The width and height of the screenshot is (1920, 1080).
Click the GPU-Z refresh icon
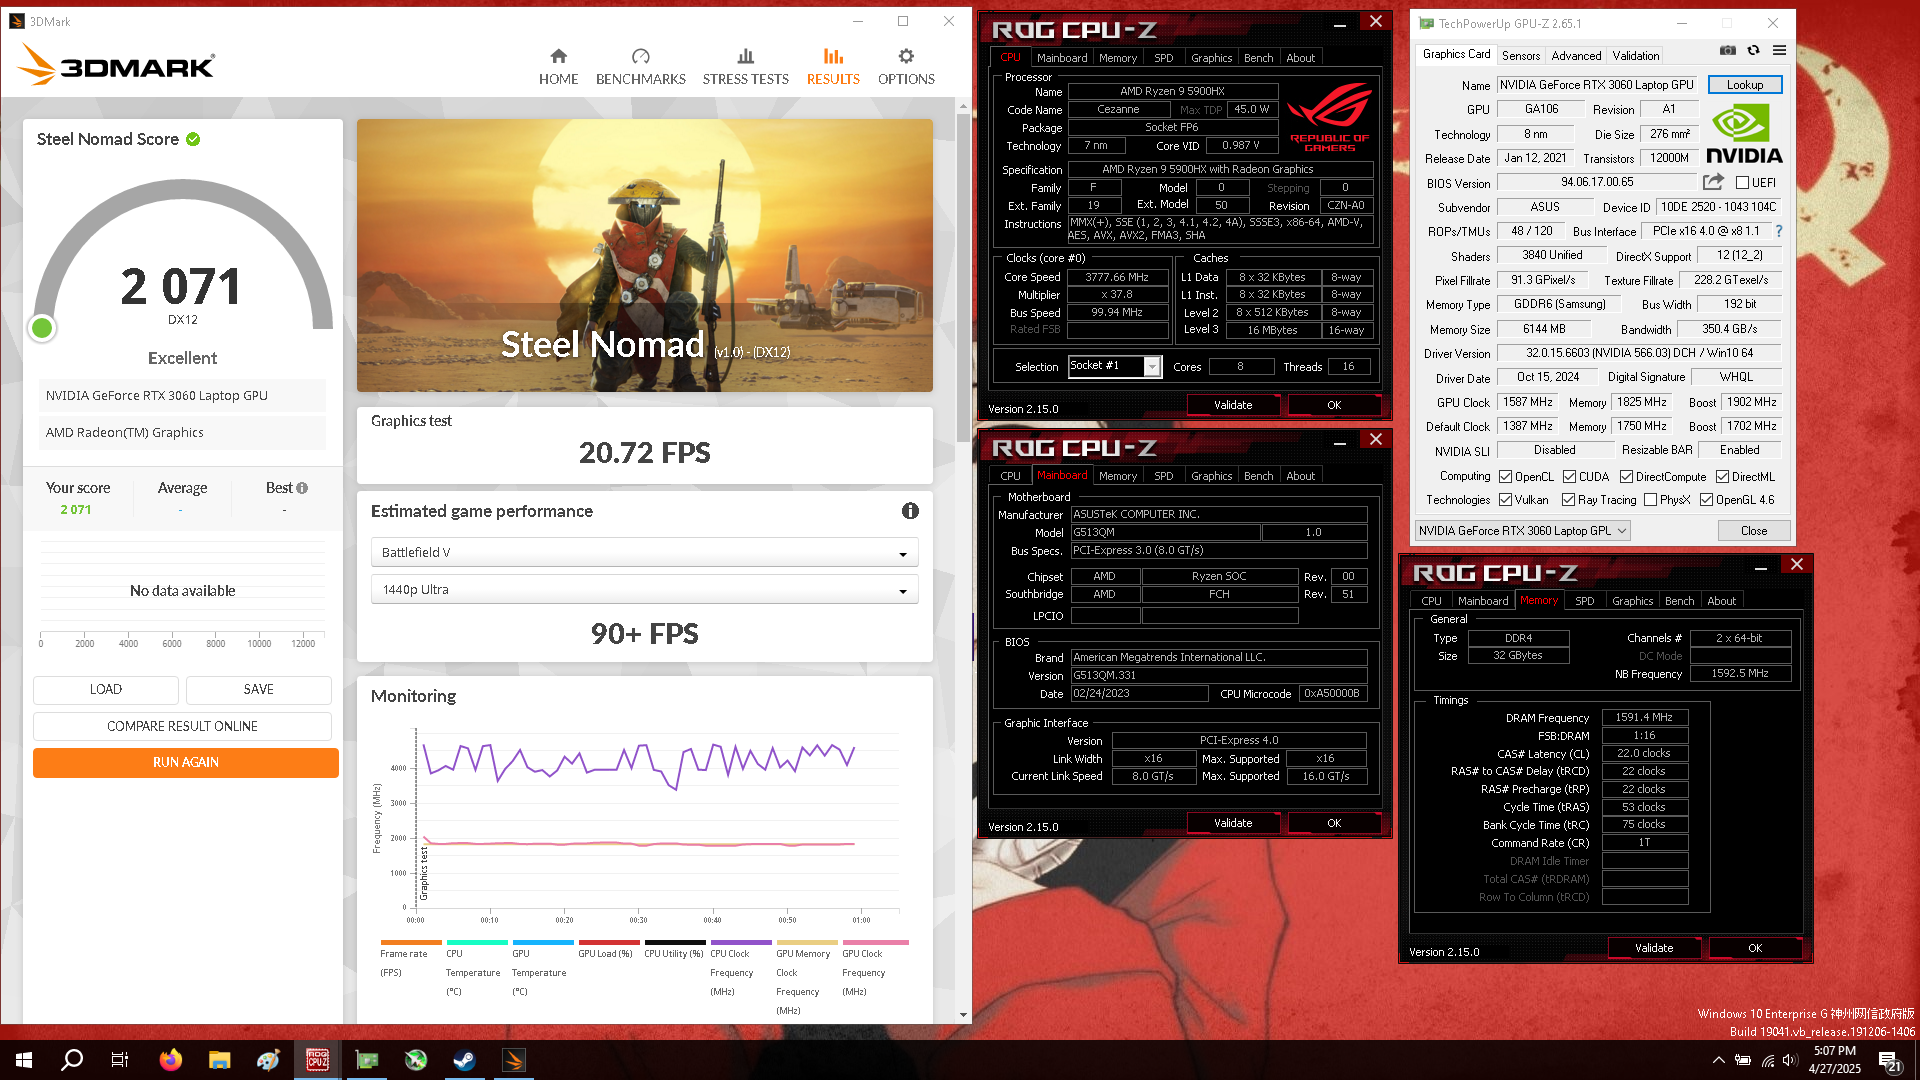1753,50
